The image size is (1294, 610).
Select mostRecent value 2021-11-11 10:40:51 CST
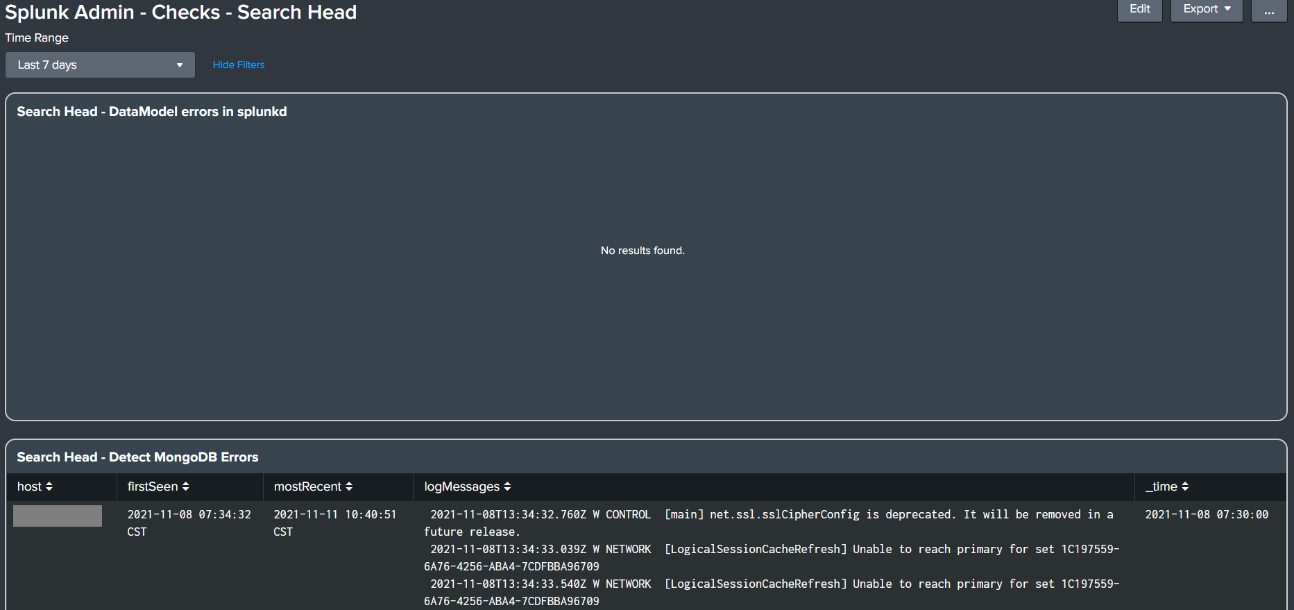click(x=335, y=523)
